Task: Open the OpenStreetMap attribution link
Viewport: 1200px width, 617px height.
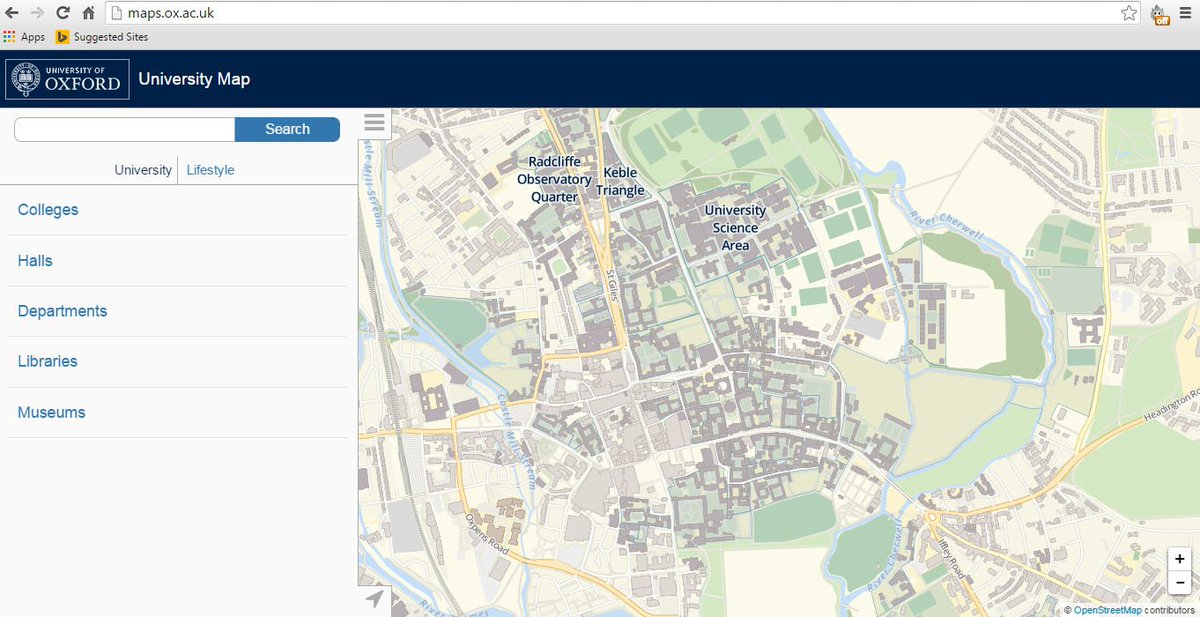Action: tap(1108, 609)
